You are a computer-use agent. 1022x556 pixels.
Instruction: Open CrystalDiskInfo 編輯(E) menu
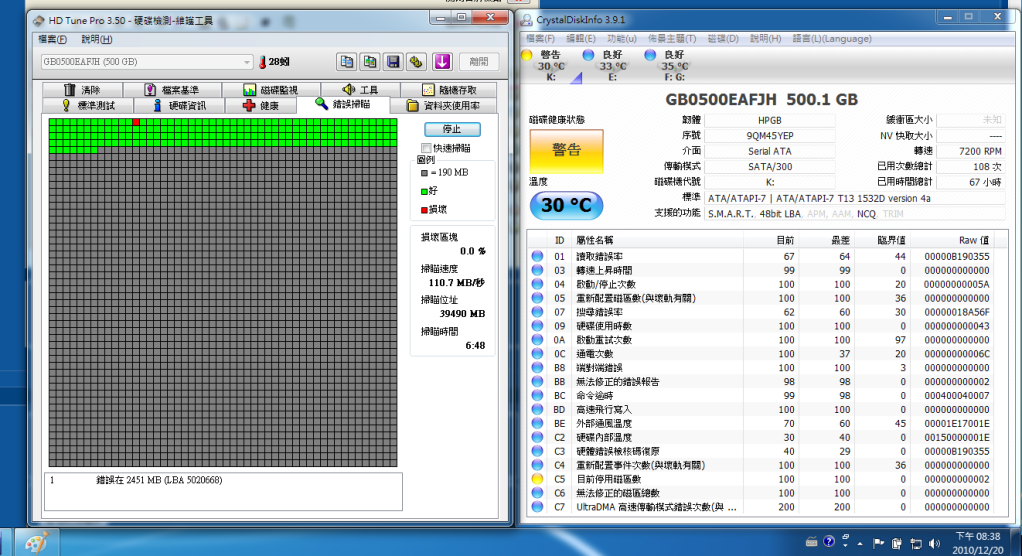[581, 38]
